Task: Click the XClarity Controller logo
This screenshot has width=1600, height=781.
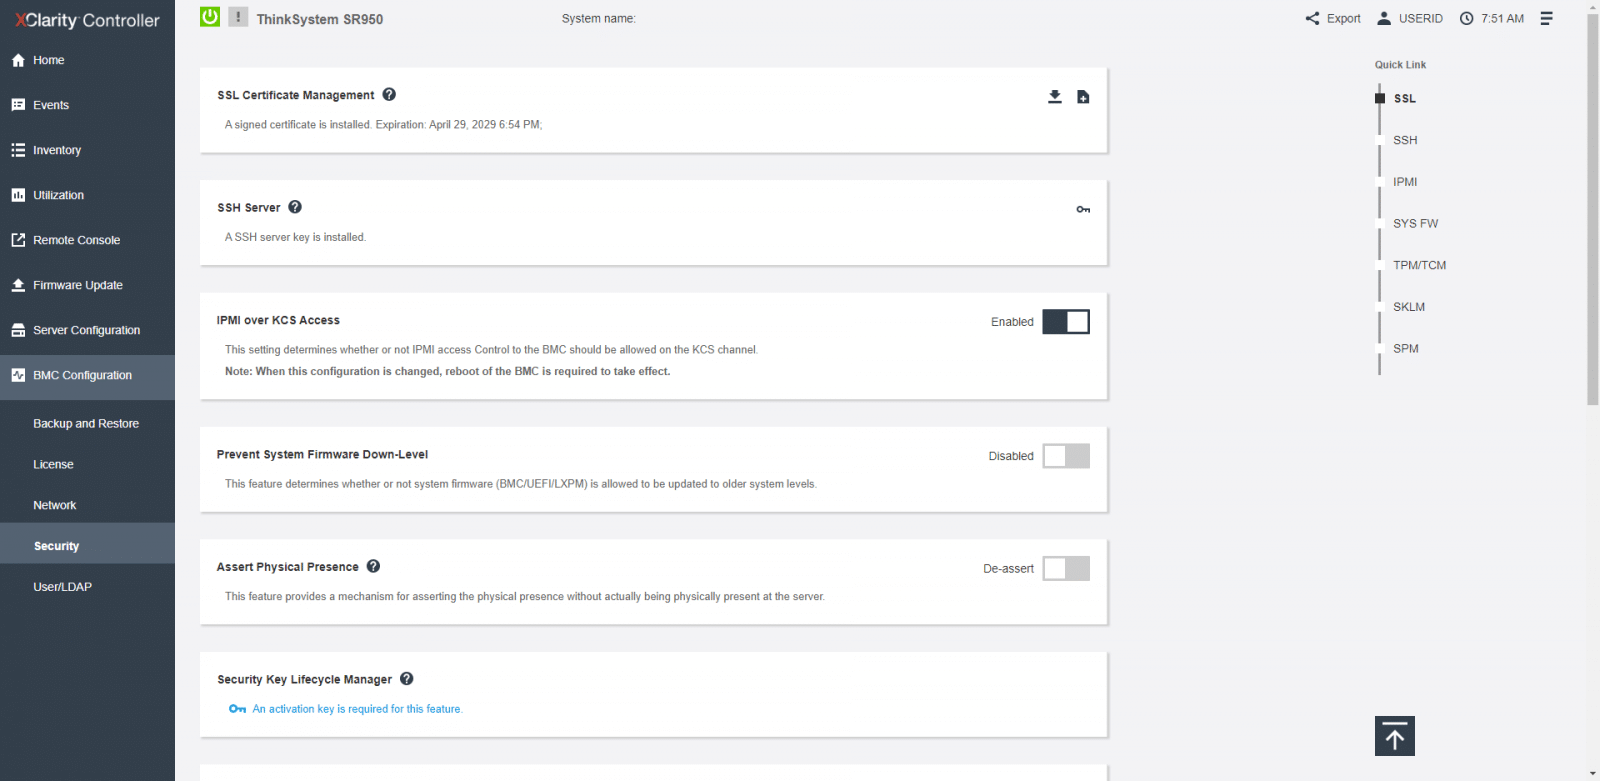Action: point(87,20)
